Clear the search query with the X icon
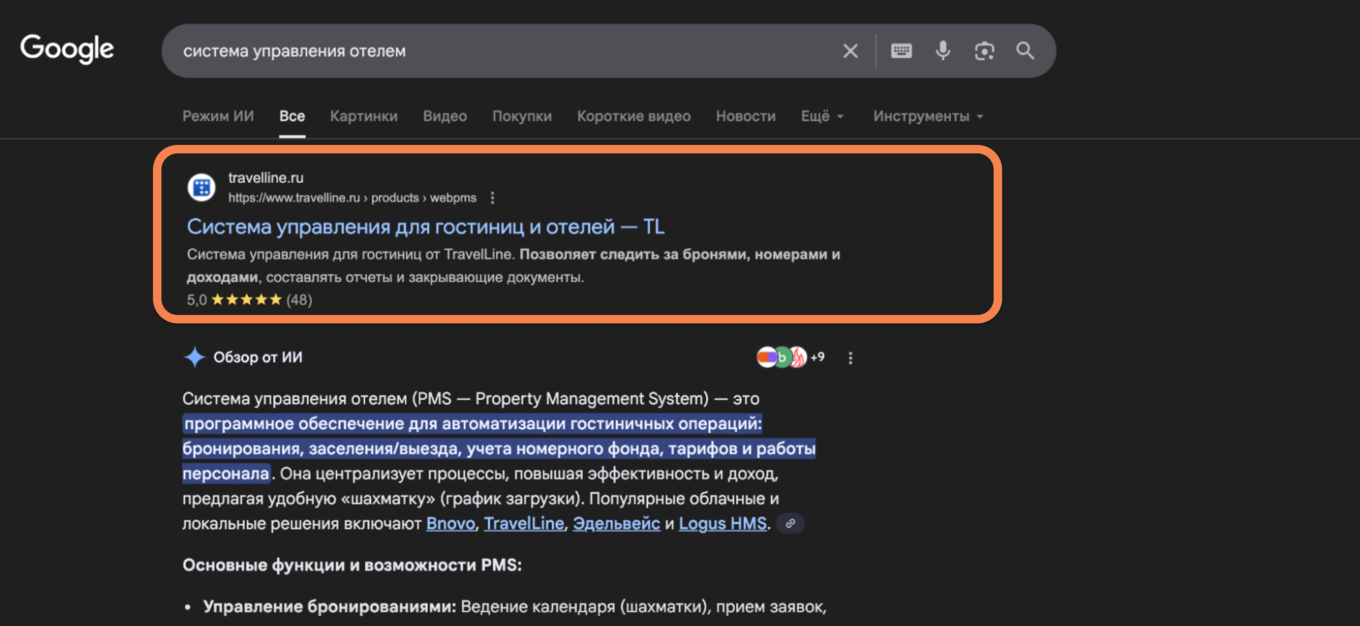Screen dimensions: 1360x626 click(850, 51)
